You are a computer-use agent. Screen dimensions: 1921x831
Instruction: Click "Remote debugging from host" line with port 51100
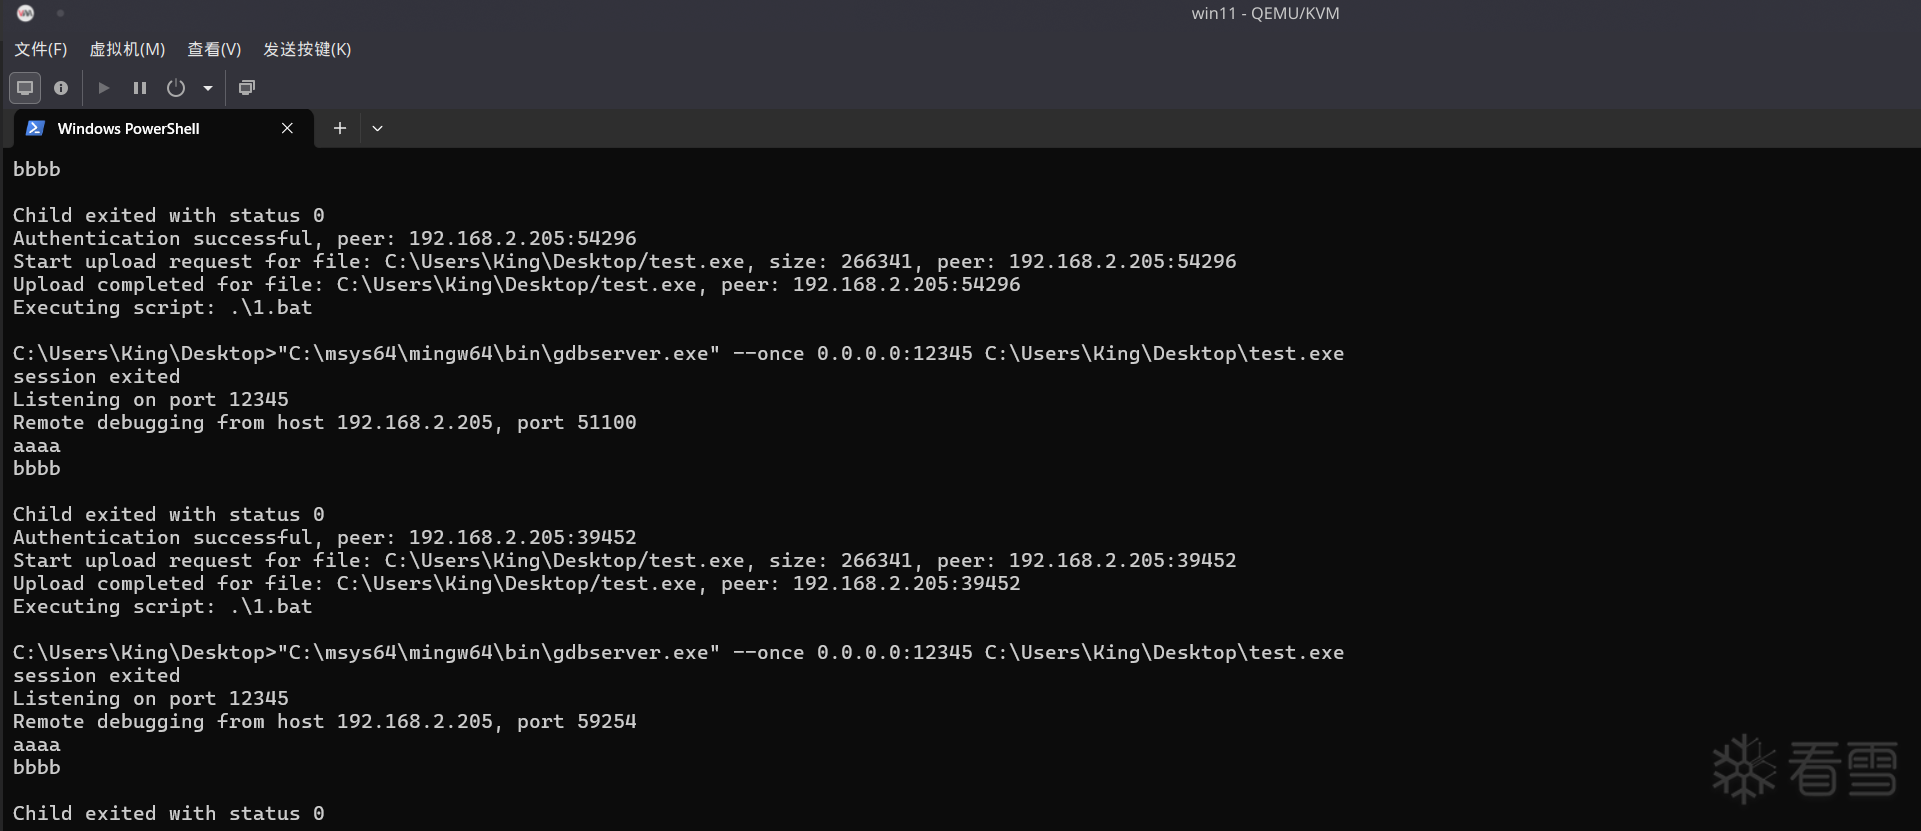[x=325, y=422]
